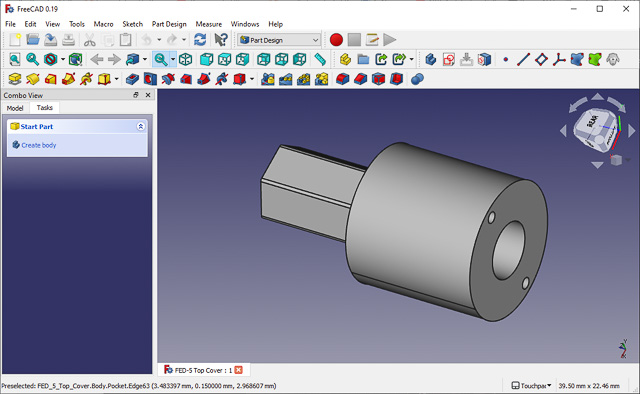This screenshot has height=394, width=640.
Task: Close the FED-5 Top Cover document tab
Action: [238, 370]
